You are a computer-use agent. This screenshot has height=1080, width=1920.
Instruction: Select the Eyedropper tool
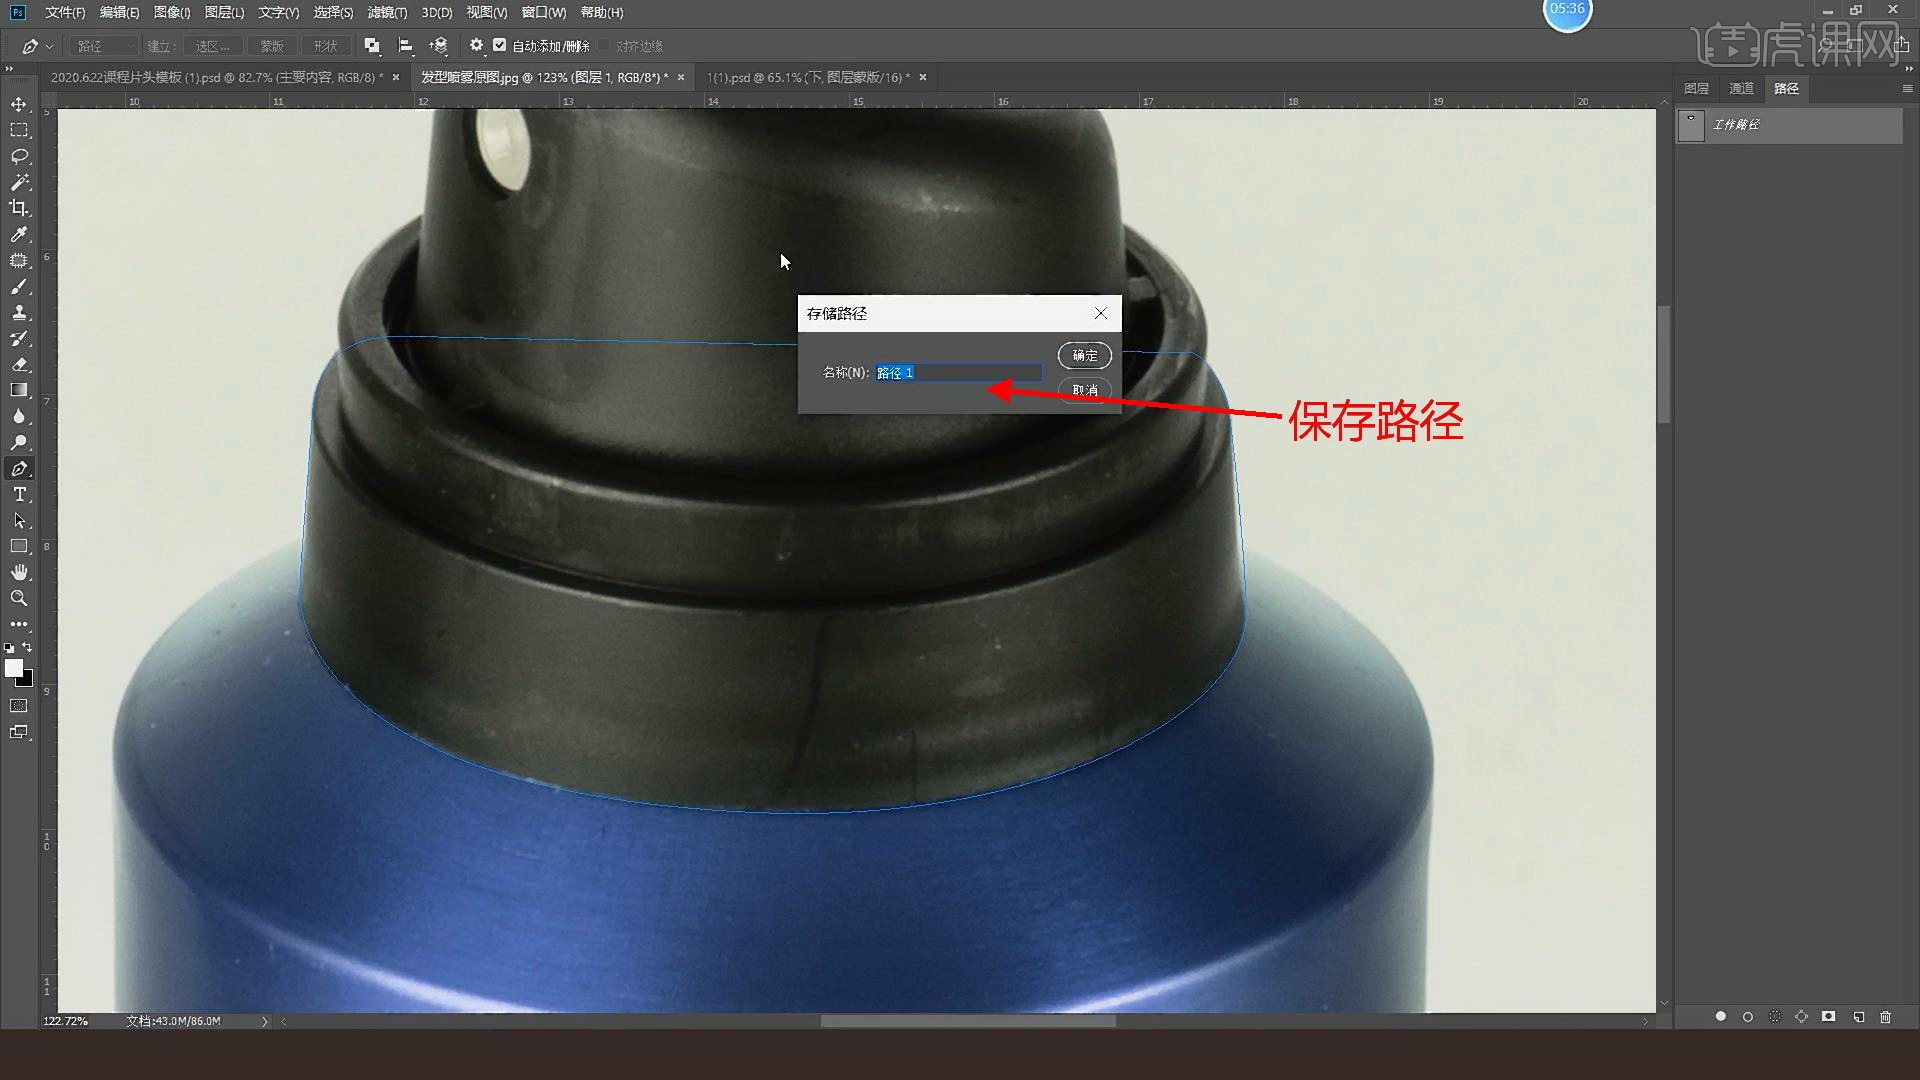pyautogui.click(x=19, y=234)
